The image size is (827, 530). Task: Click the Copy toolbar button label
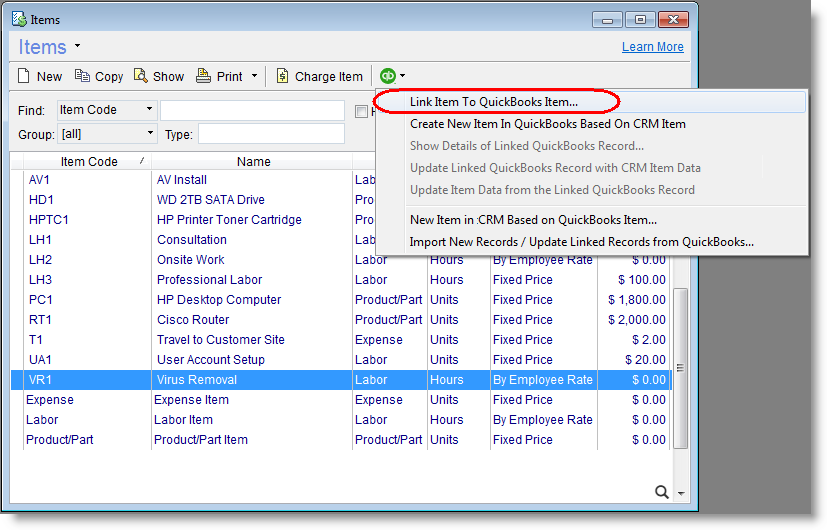point(109,77)
